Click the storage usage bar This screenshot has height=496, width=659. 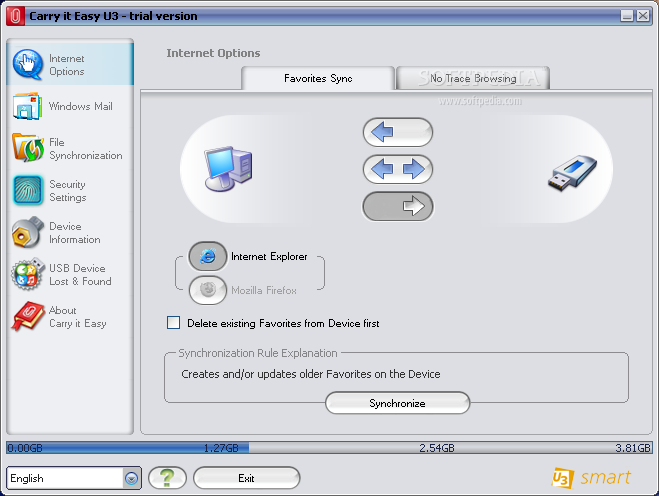pos(329,448)
